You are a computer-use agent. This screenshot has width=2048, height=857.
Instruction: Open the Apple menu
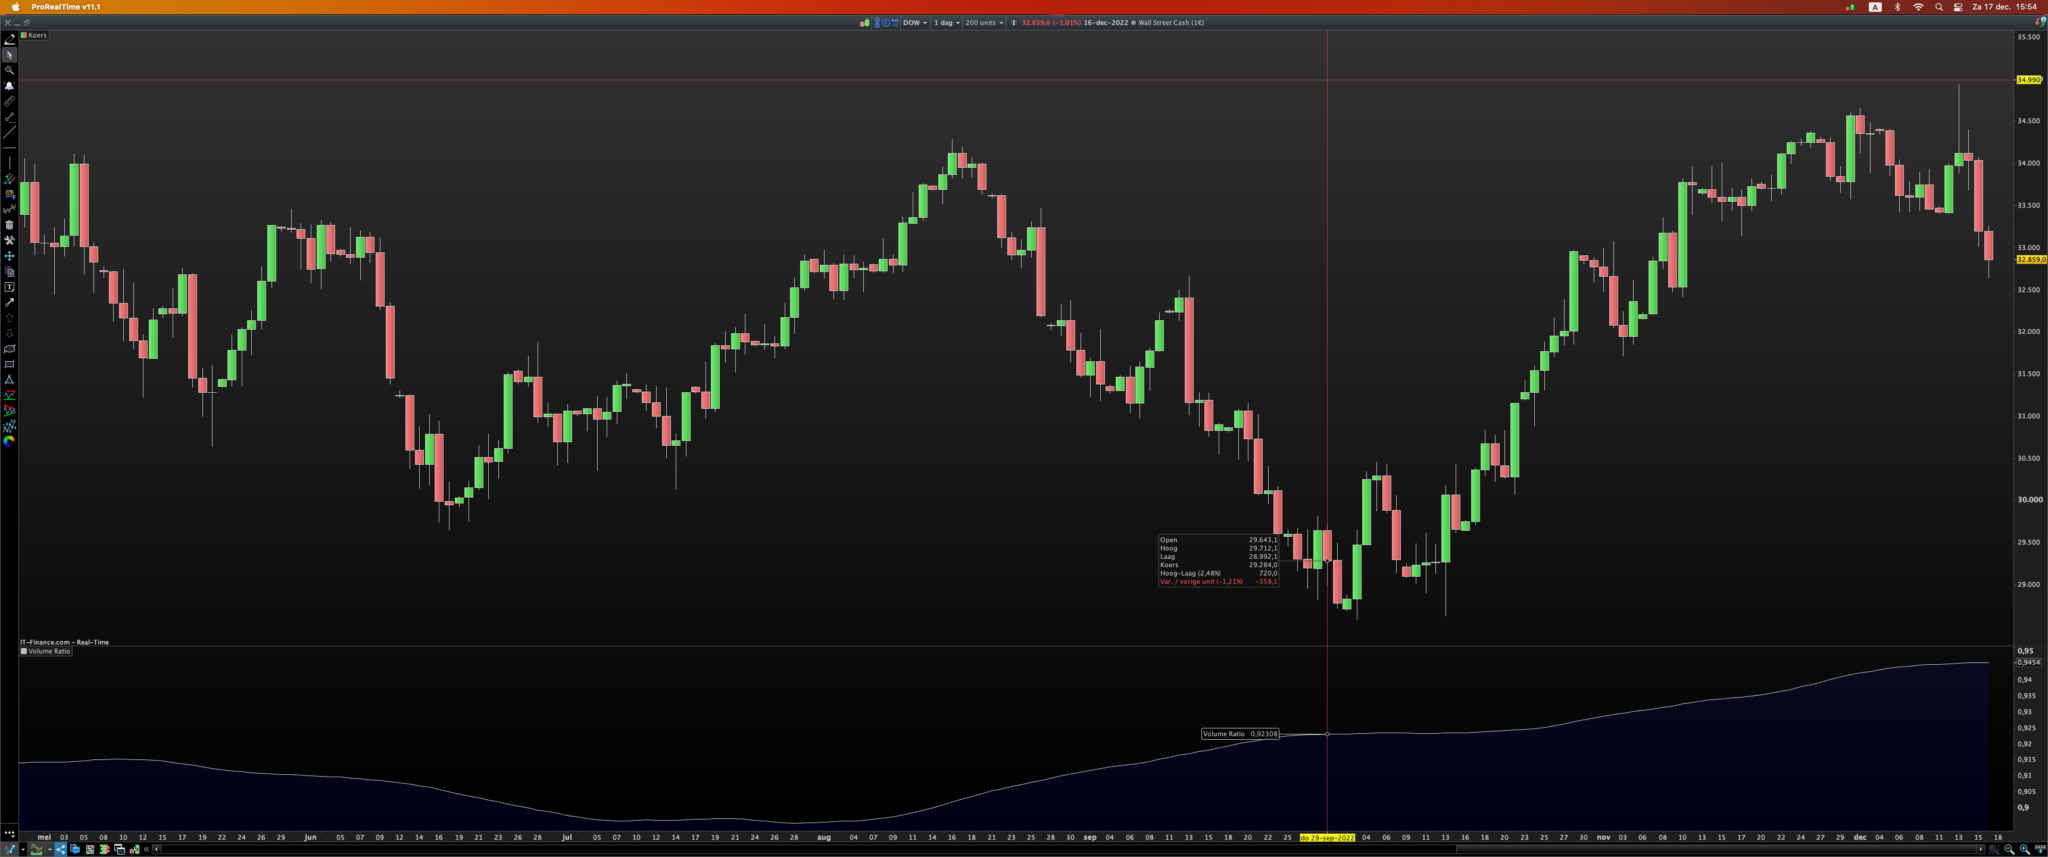[x=15, y=7]
